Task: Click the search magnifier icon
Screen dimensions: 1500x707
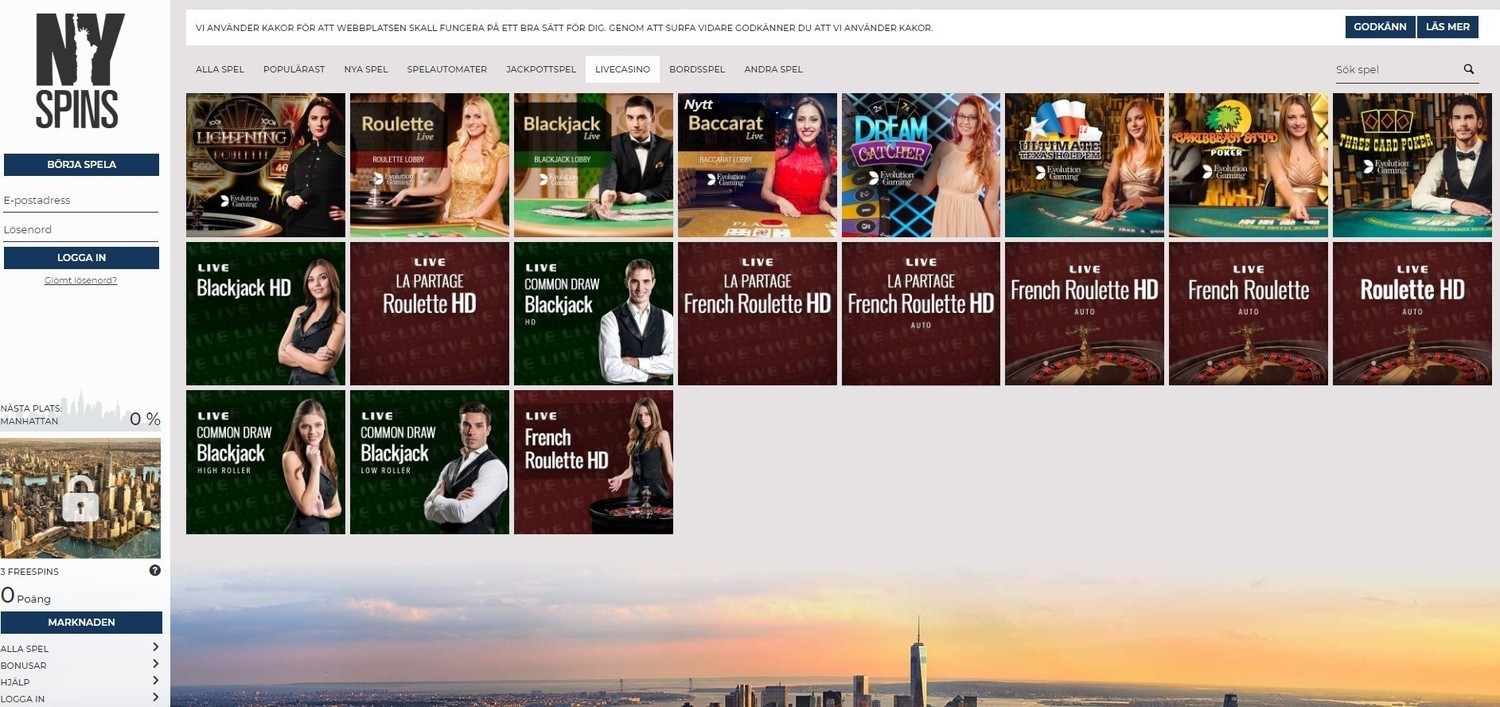Action: (x=1469, y=69)
